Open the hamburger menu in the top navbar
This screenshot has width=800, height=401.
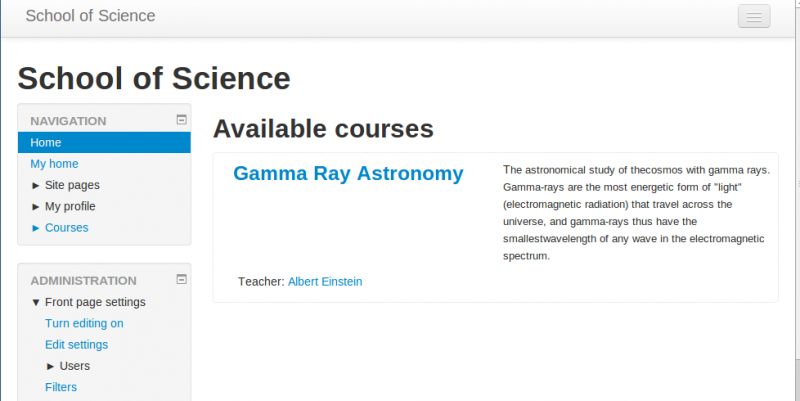point(754,16)
